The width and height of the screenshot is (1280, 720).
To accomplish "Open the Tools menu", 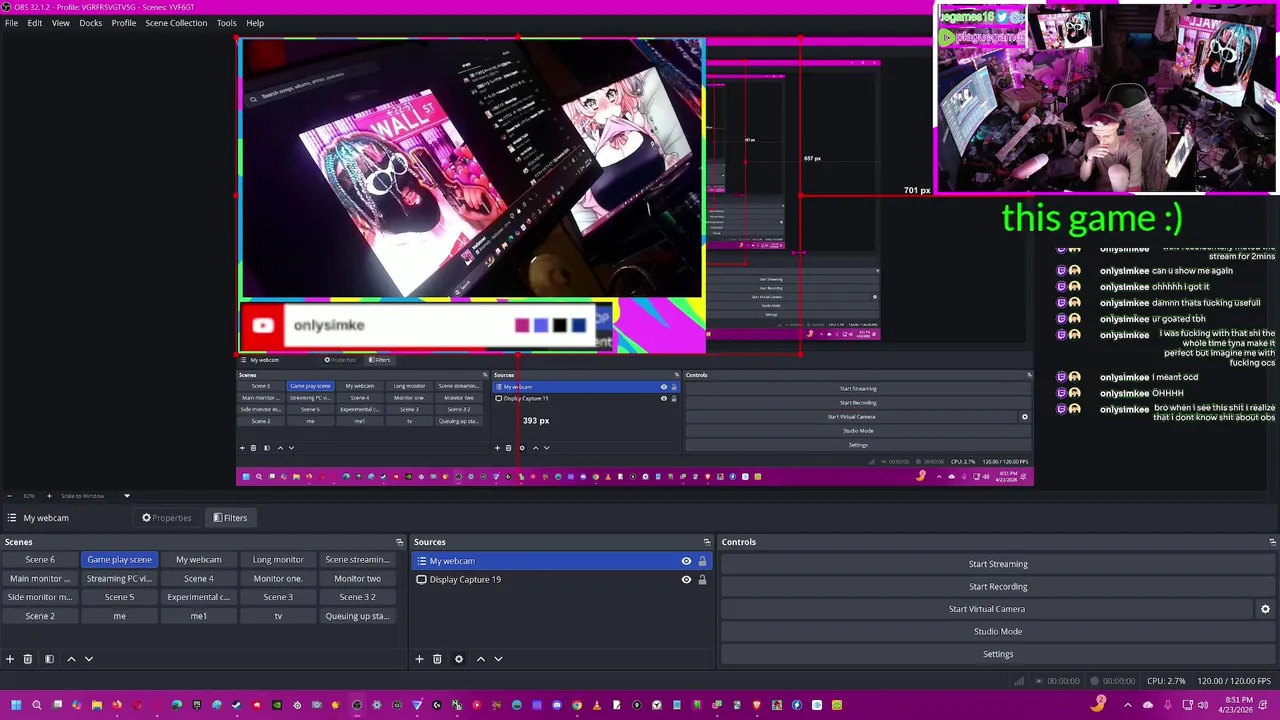I will [227, 23].
